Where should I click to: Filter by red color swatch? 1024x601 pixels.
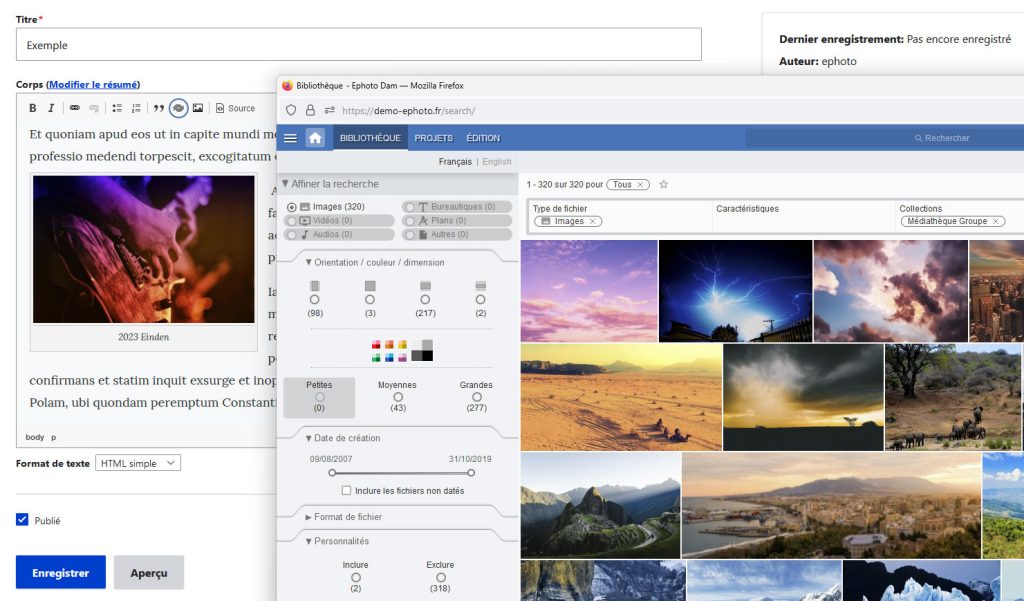[376, 344]
